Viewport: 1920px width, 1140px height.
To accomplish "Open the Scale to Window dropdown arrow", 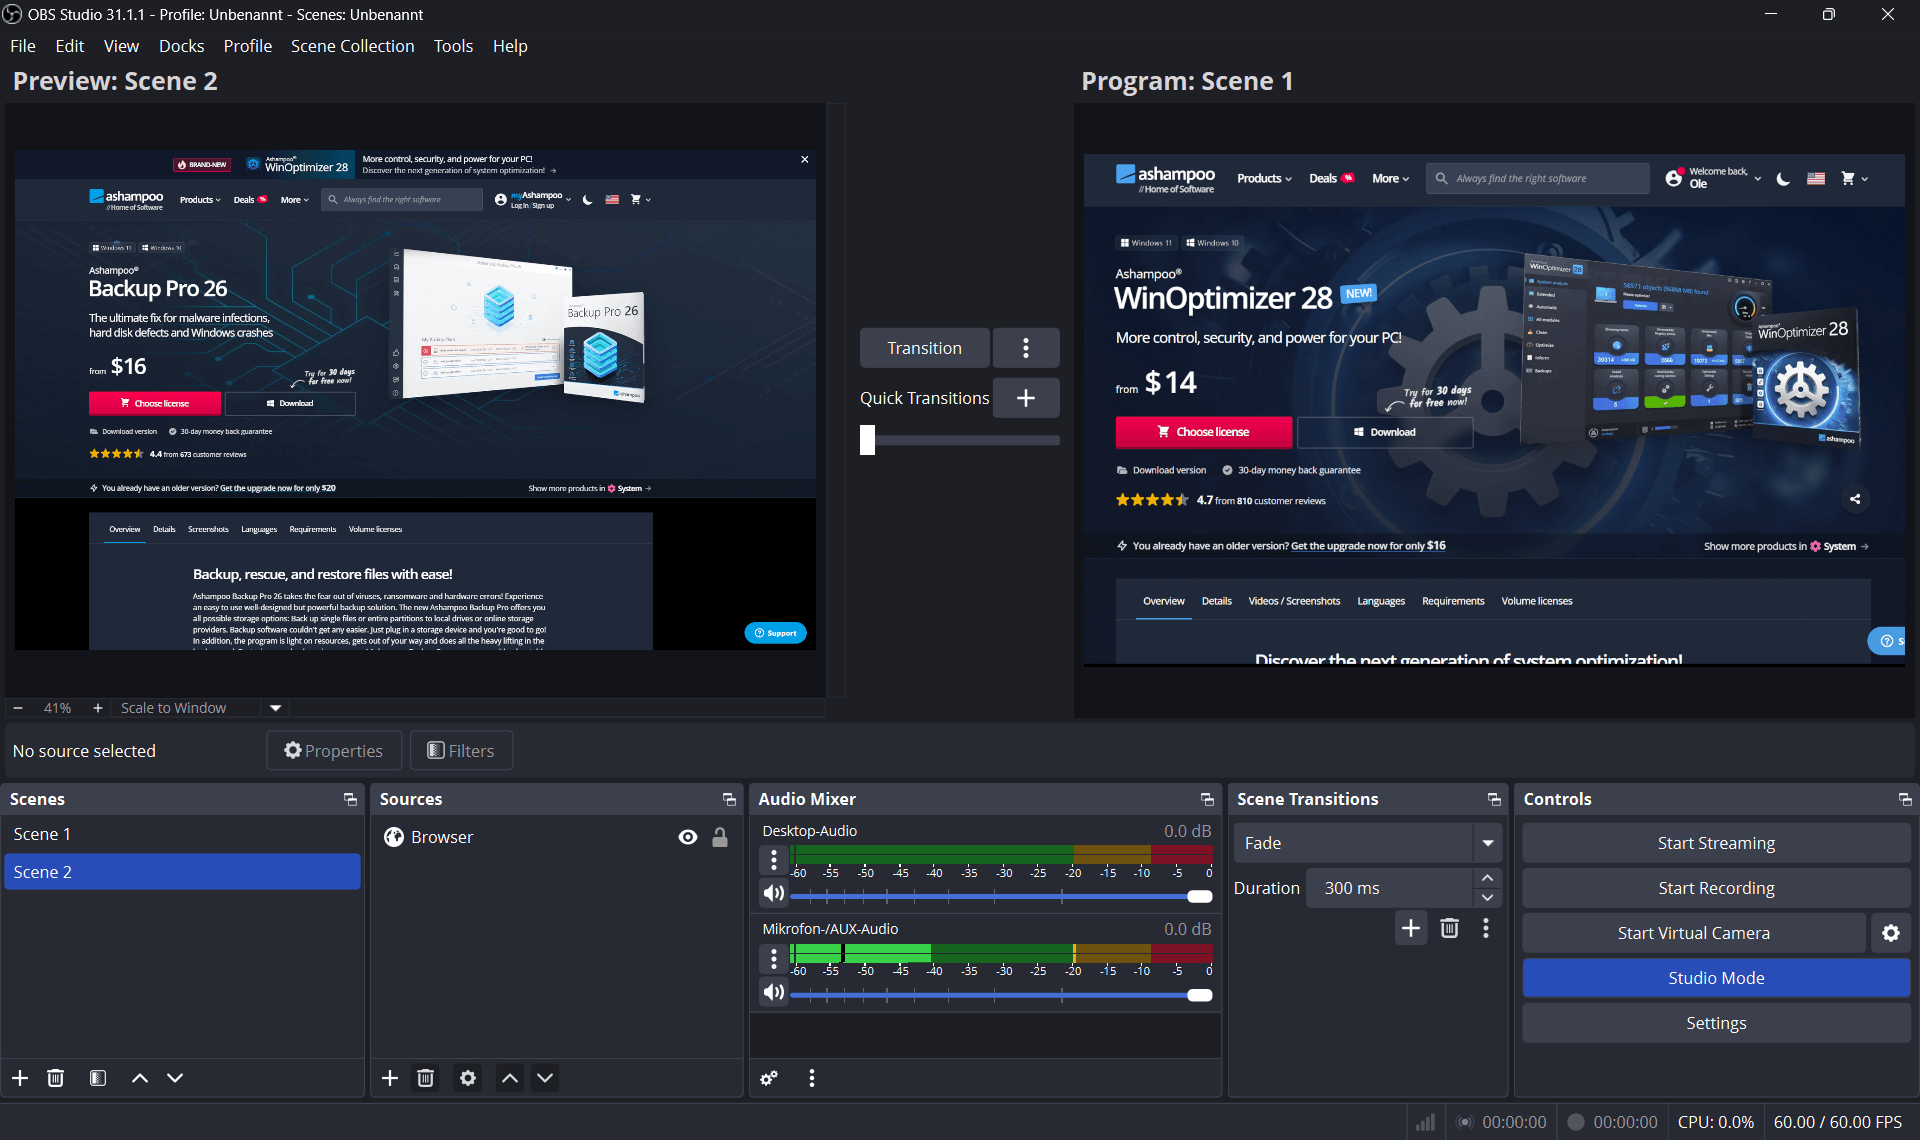I will tap(275, 708).
